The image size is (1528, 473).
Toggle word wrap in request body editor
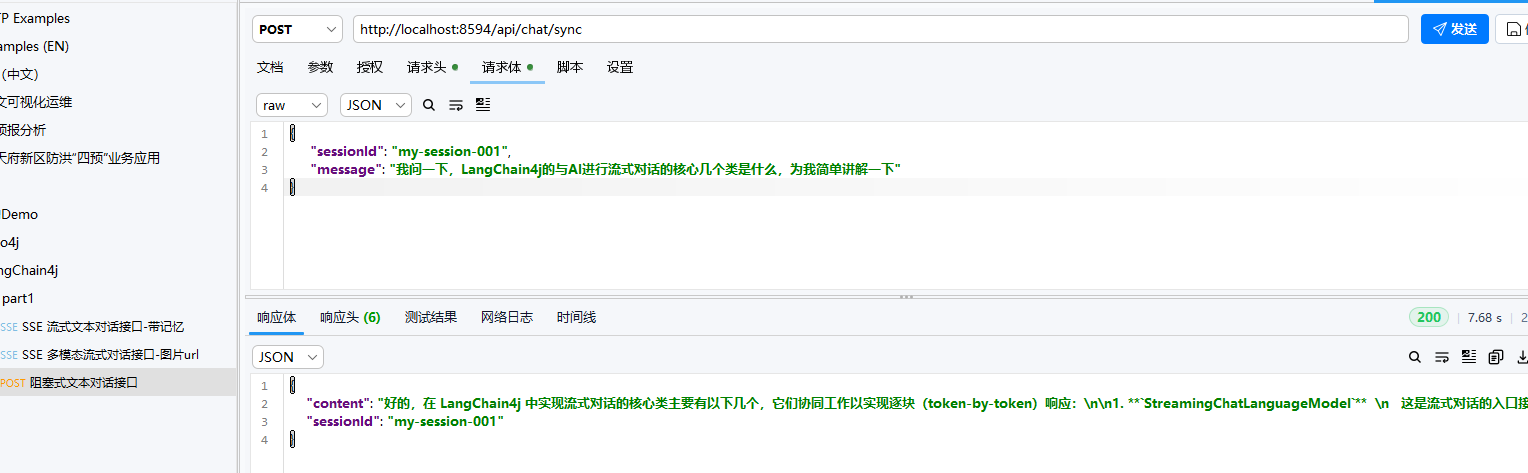456,105
